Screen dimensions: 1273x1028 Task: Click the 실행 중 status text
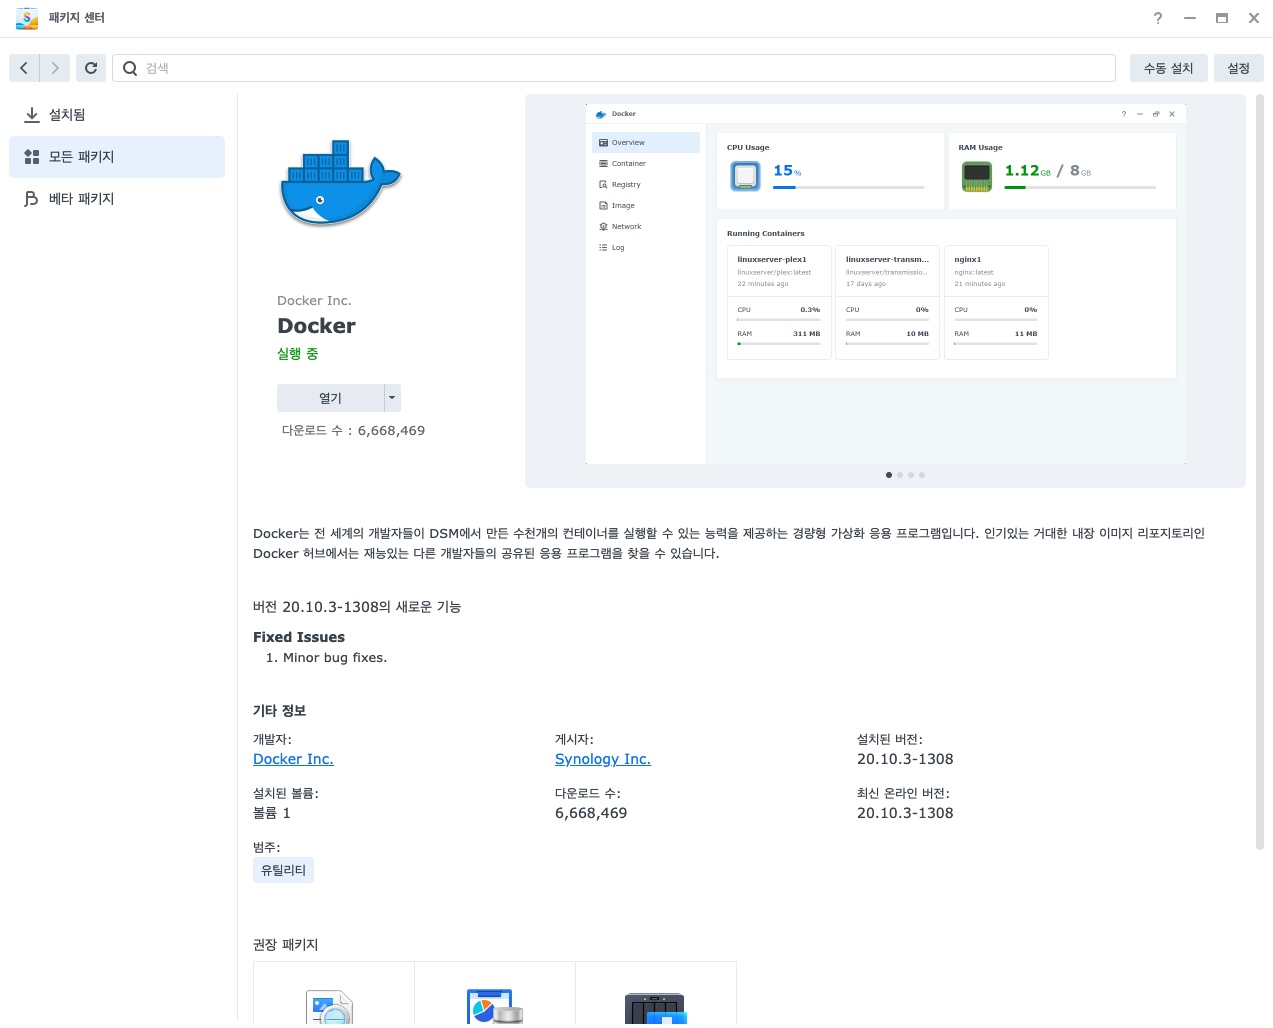pyautogui.click(x=298, y=354)
